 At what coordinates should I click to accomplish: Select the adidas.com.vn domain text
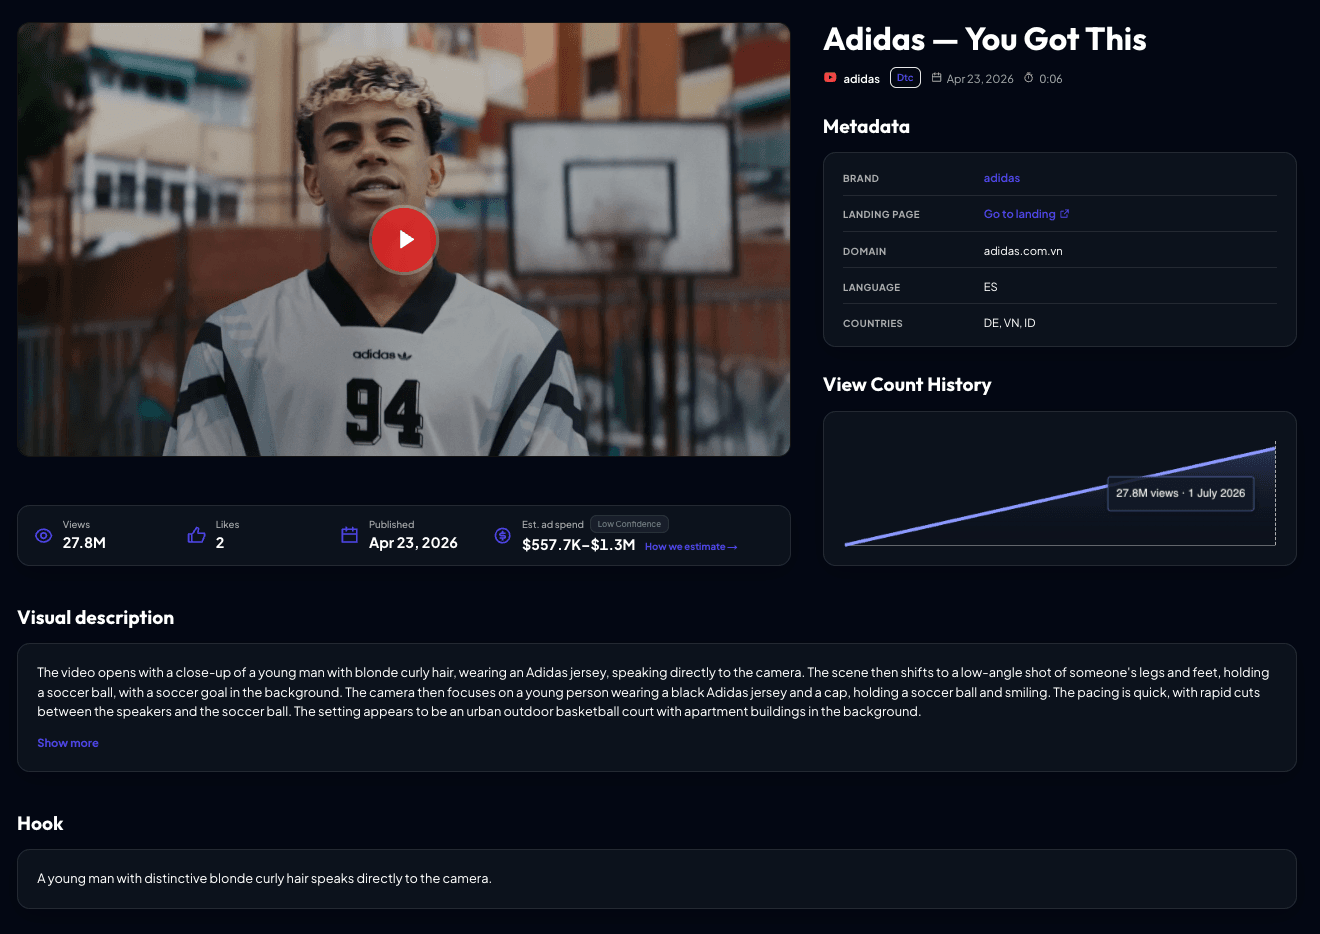1023,251
